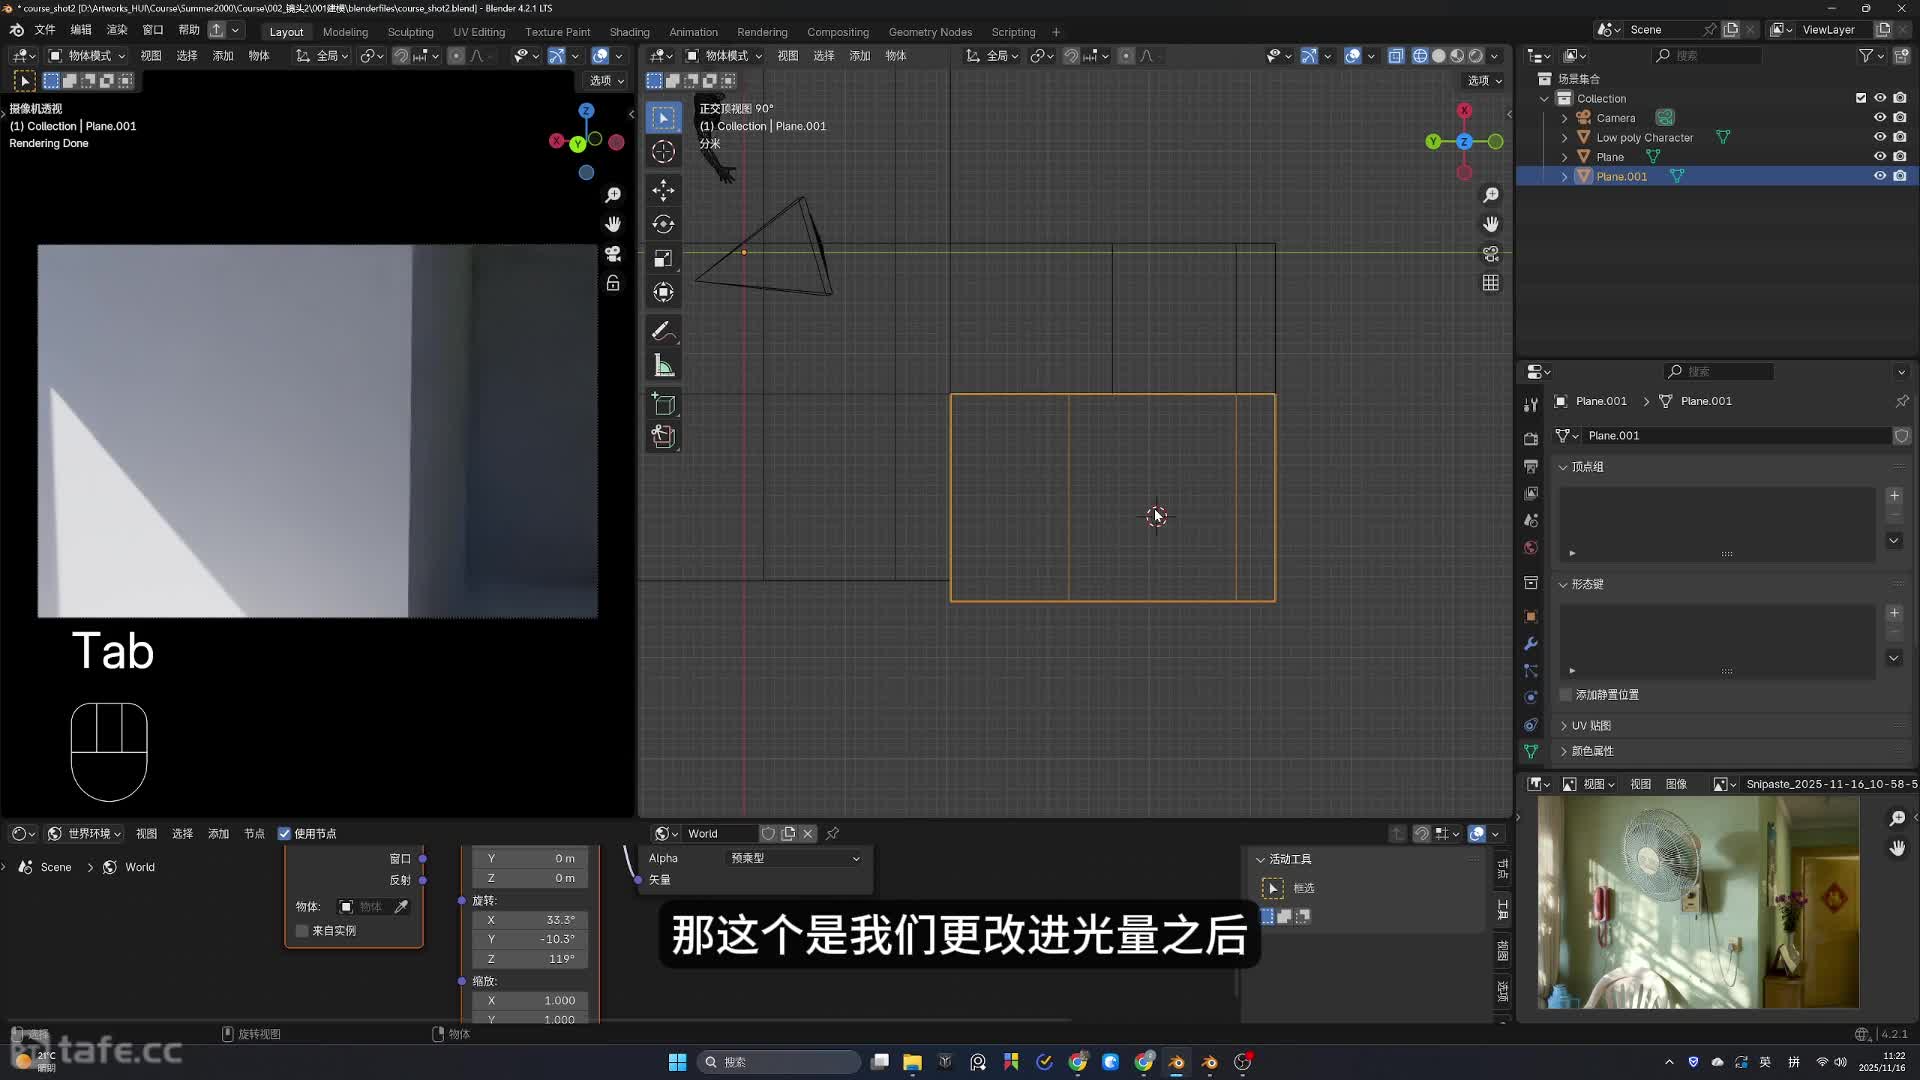Activate the Annotate pencil tool

[x=663, y=331]
